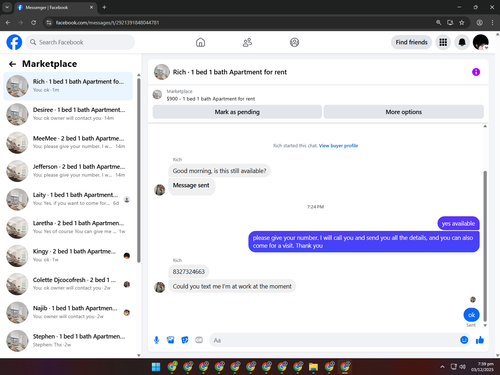Click More options button
The height and width of the screenshot is (375, 500).
(x=404, y=112)
